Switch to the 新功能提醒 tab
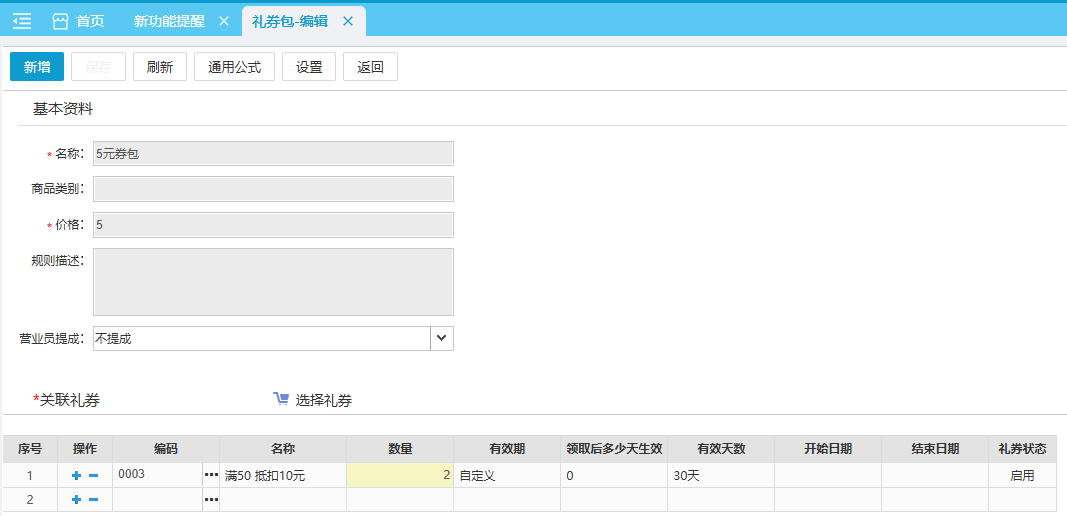Viewport: 1067px width, 516px height. (169, 21)
